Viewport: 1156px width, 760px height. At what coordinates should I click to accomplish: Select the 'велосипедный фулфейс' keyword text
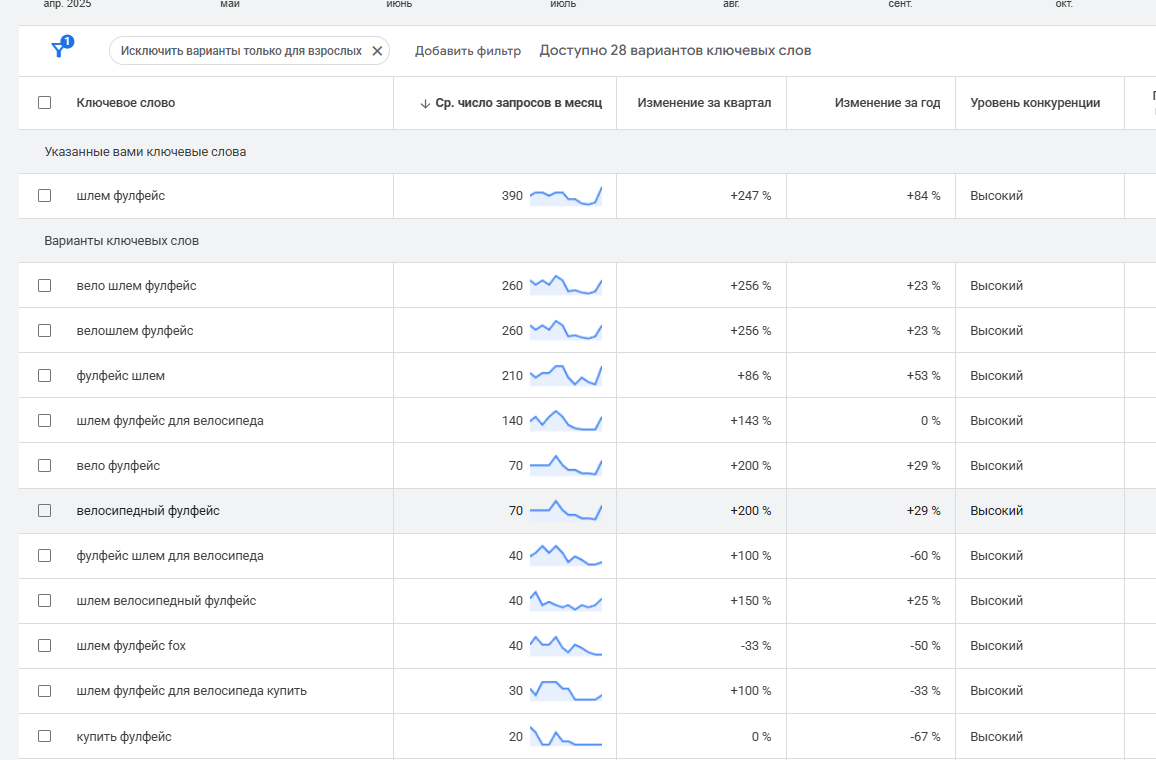pyautogui.click(x=148, y=511)
